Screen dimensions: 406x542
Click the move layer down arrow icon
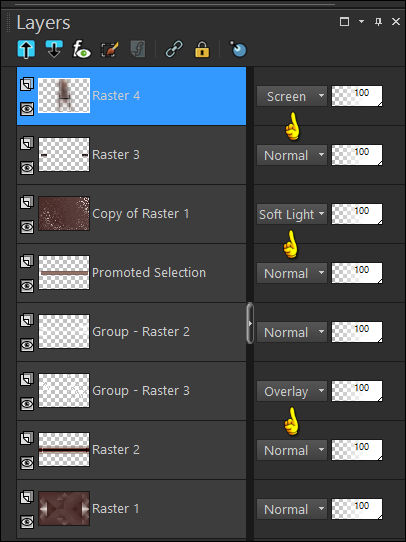54,49
